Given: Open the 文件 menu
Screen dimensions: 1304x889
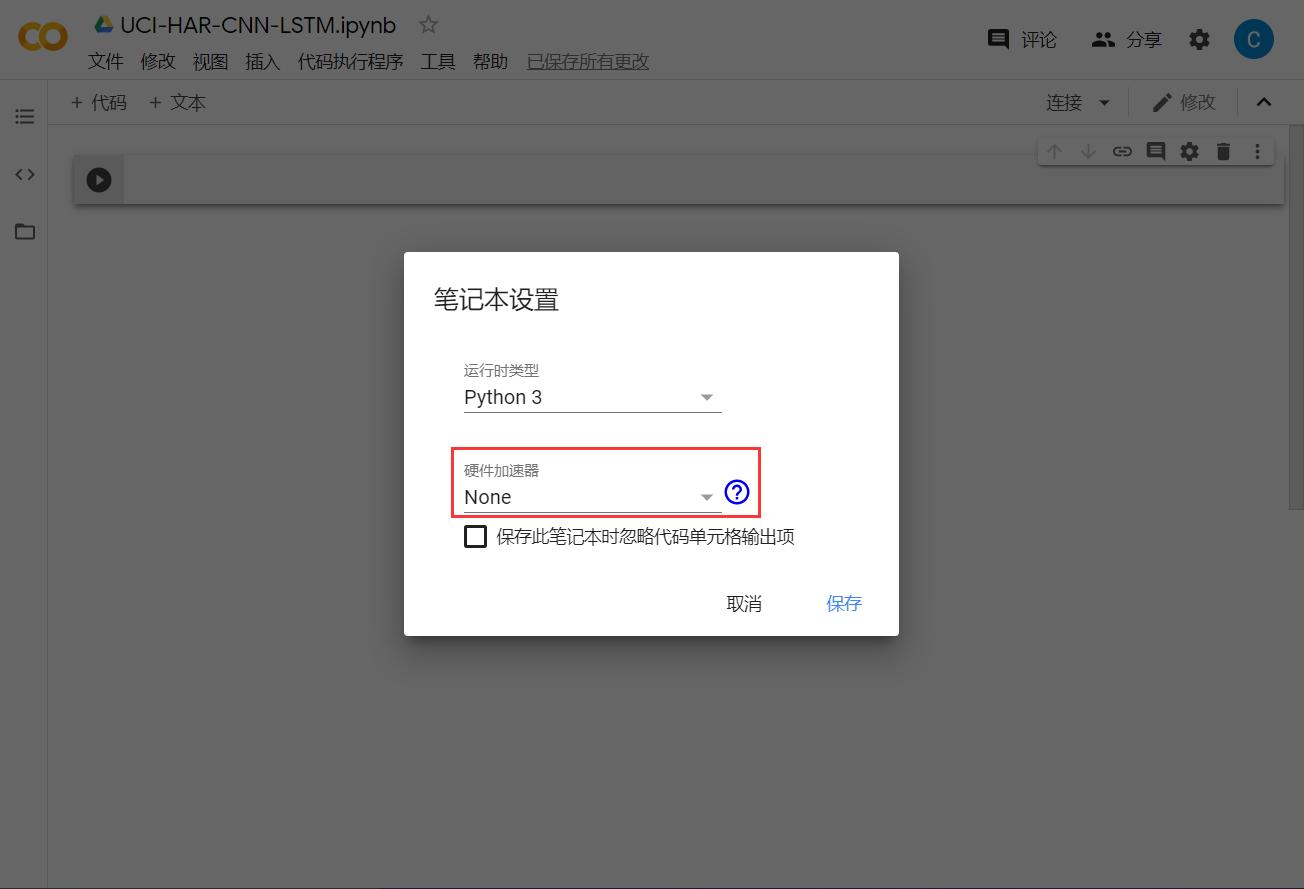Looking at the screenshot, I should (106, 62).
